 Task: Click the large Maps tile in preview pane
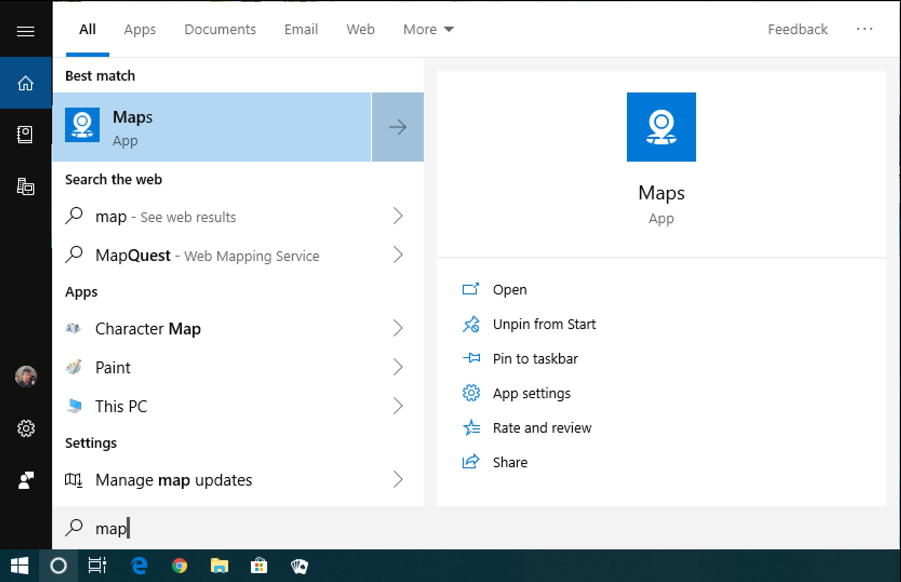[661, 127]
